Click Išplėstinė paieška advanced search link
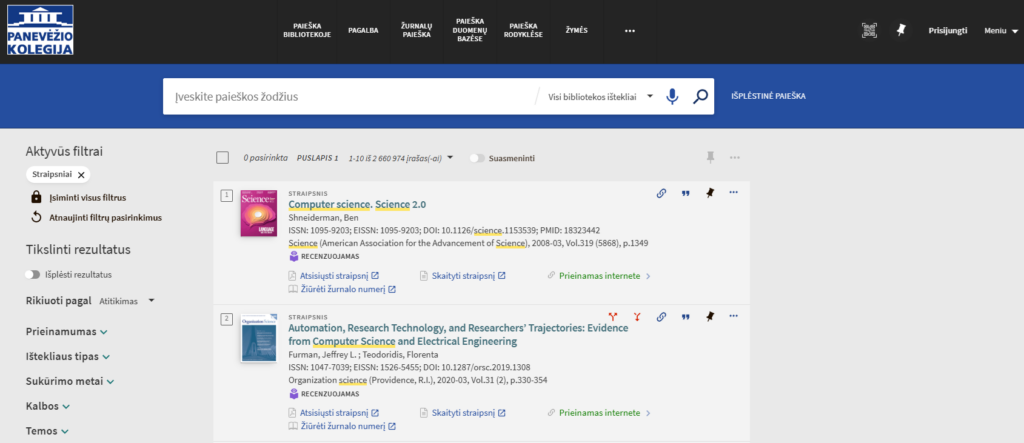 (x=768, y=97)
